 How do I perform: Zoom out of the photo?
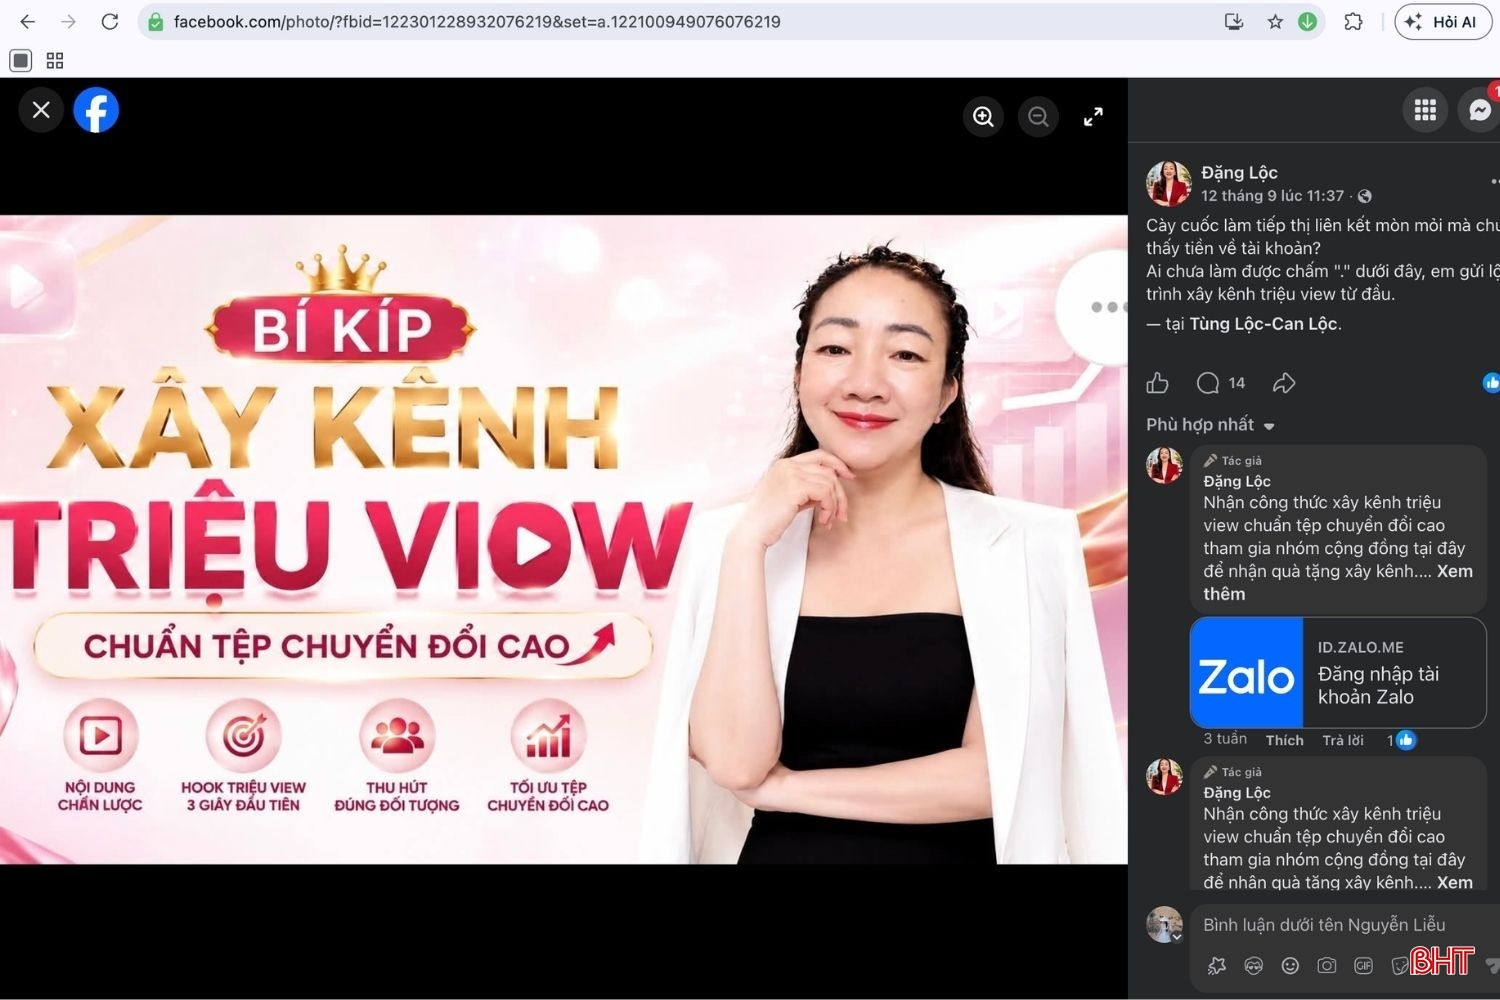1038,117
